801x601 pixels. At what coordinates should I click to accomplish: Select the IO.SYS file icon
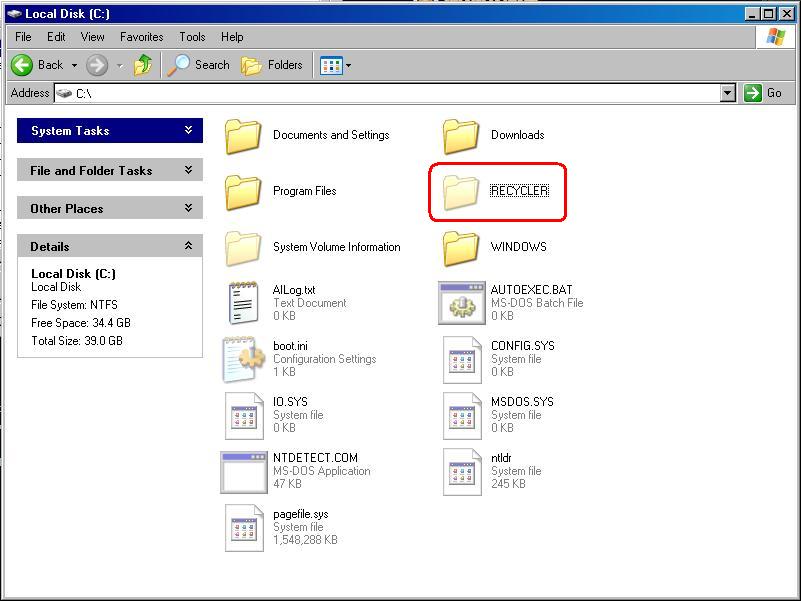(244, 415)
